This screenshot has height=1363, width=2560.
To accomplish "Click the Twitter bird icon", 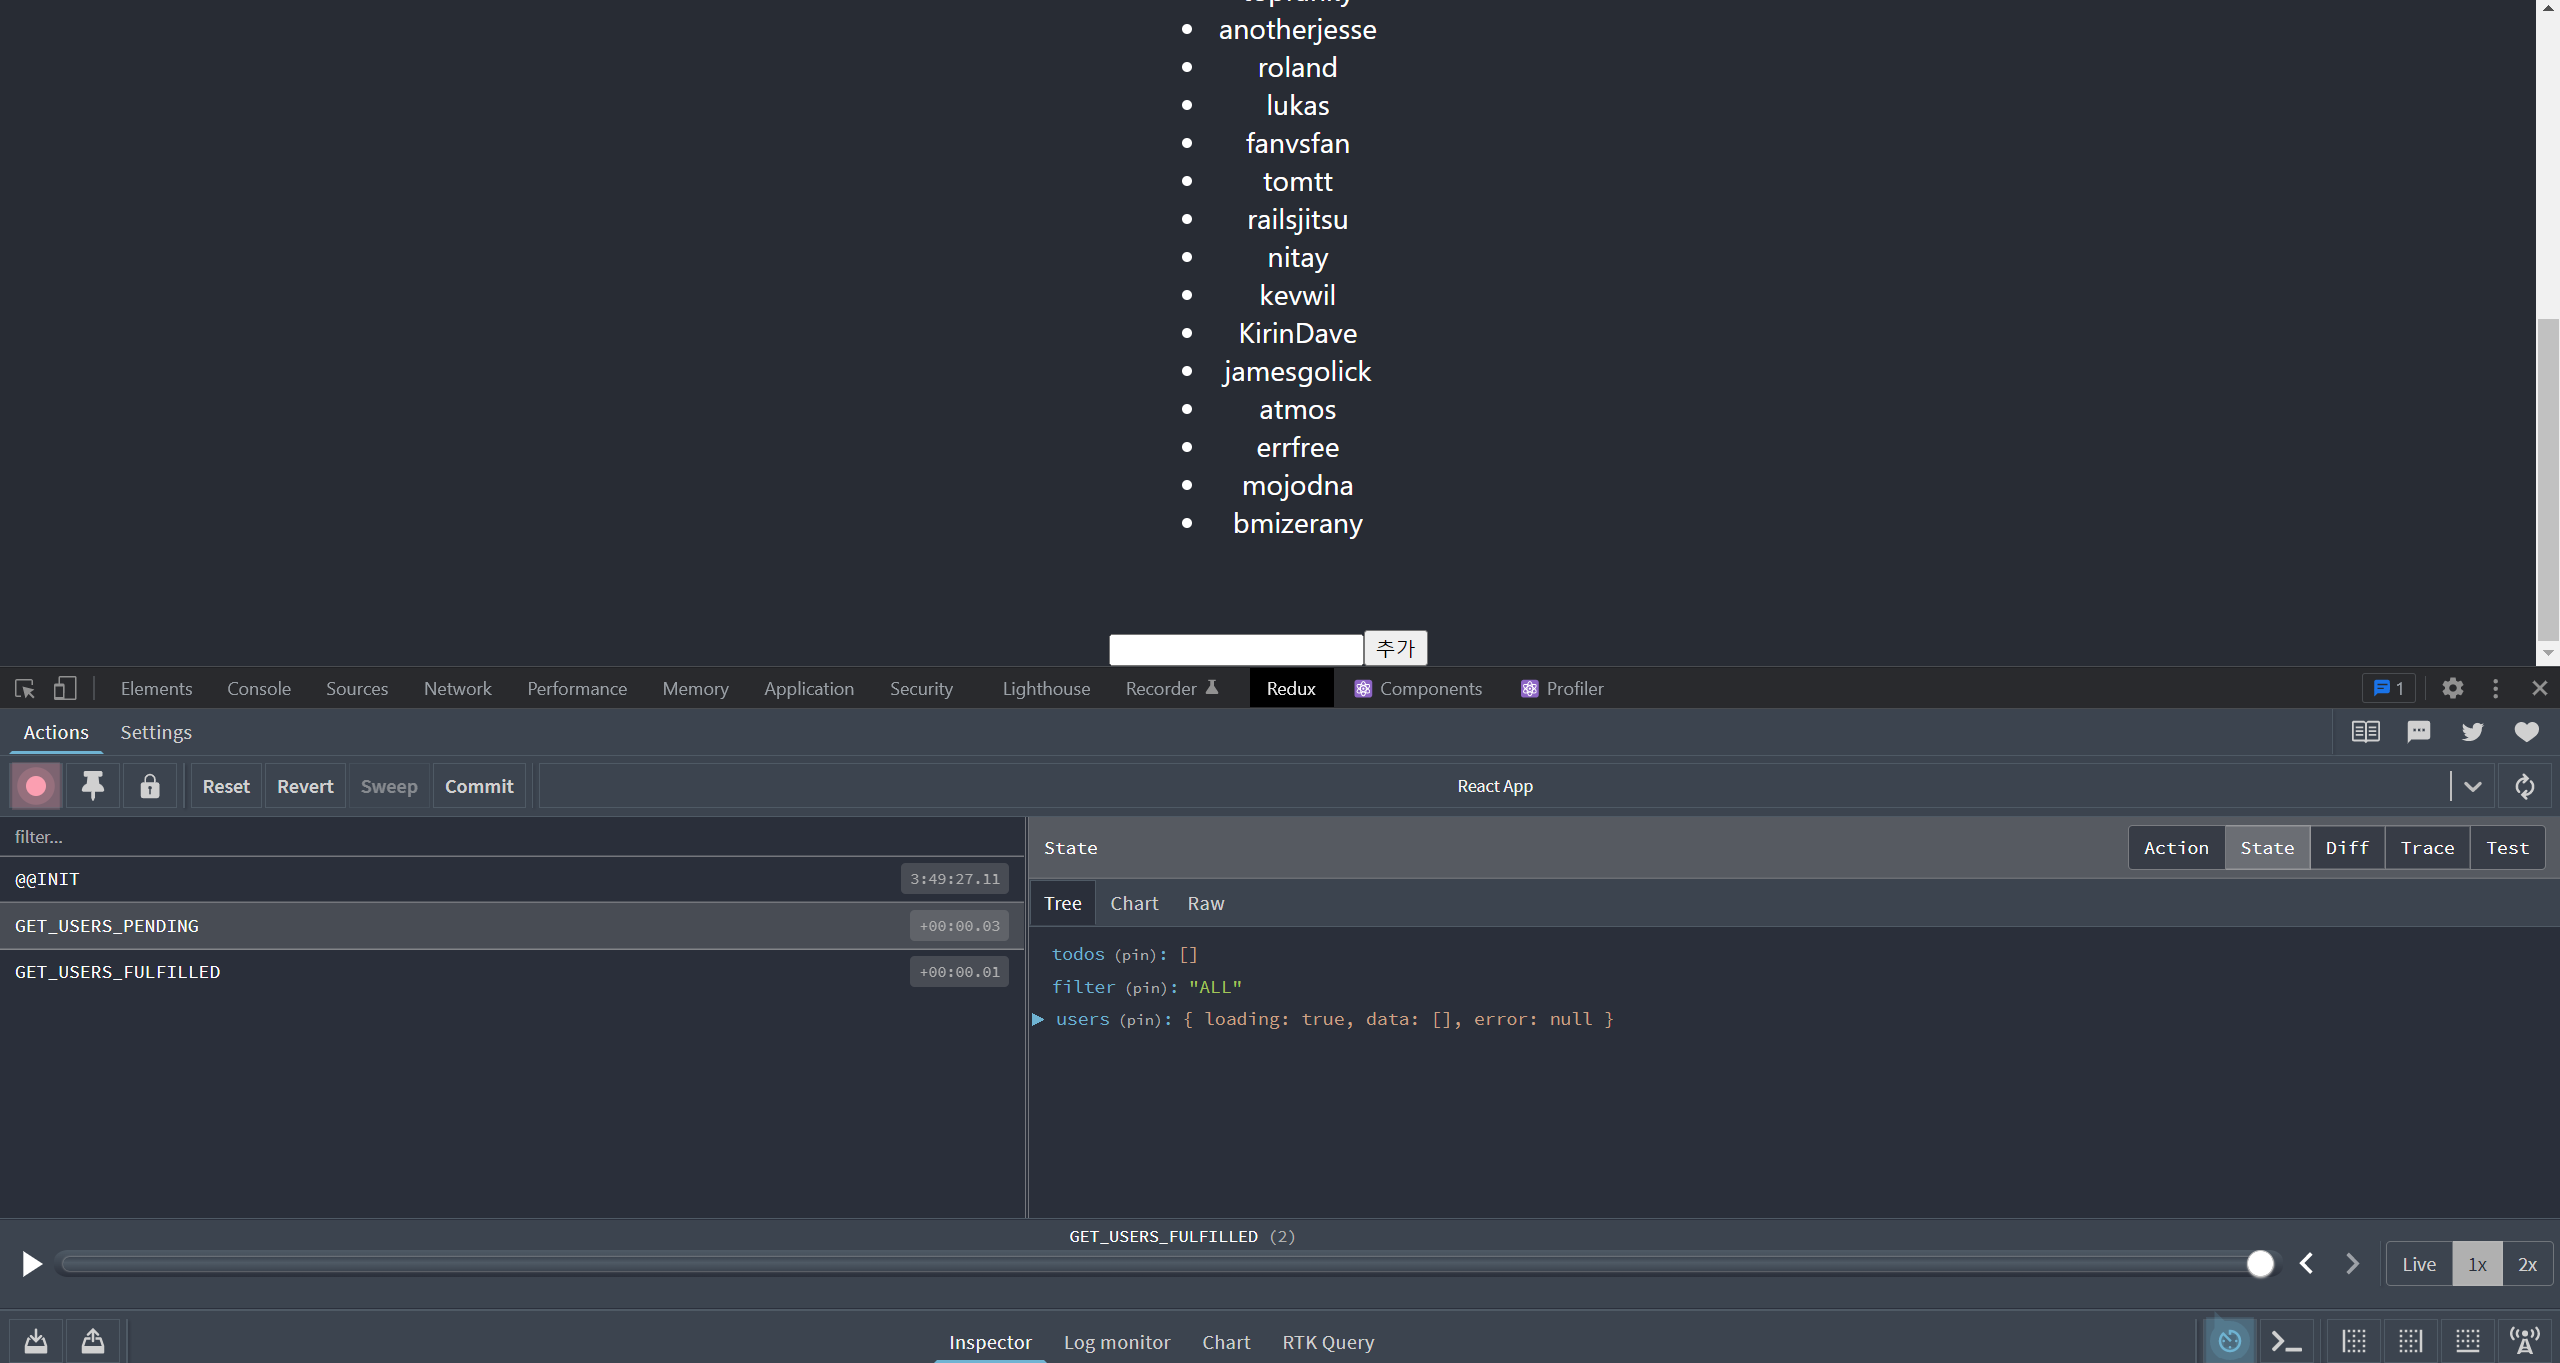I will click(2472, 732).
